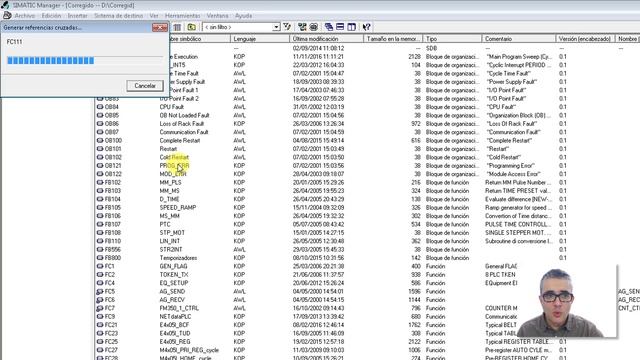This screenshot has width=640, height=360.
Task: Sort by the Tipo column header
Action: click(x=452, y=39)
